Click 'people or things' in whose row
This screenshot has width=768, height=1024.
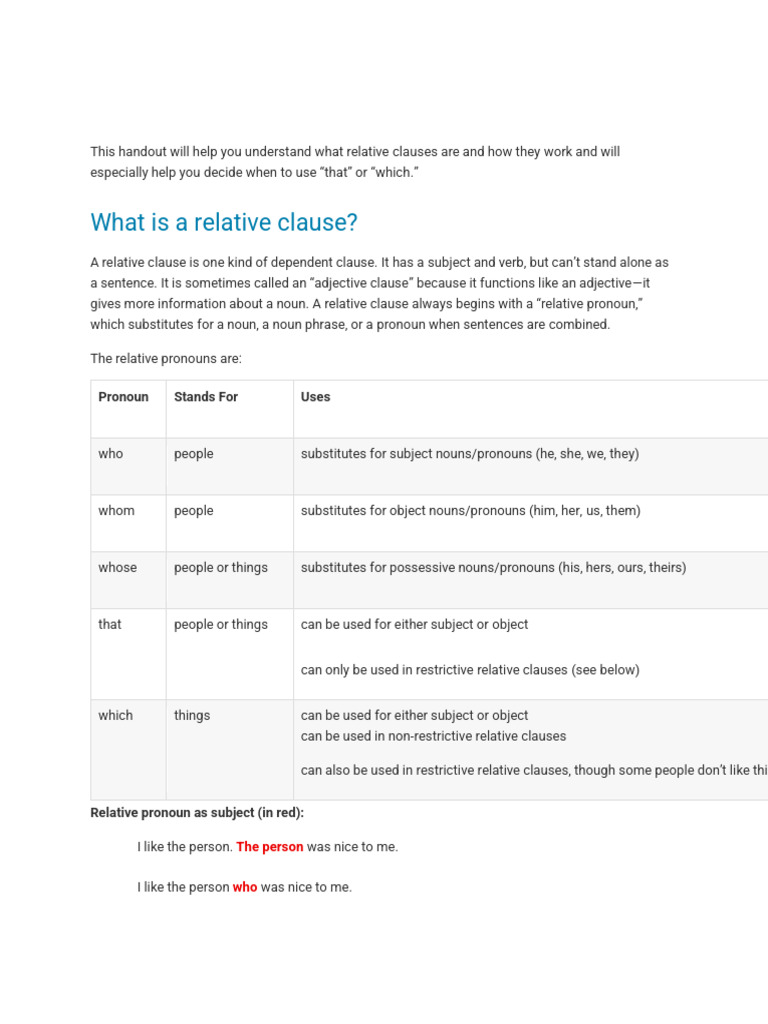pos(221,568)
